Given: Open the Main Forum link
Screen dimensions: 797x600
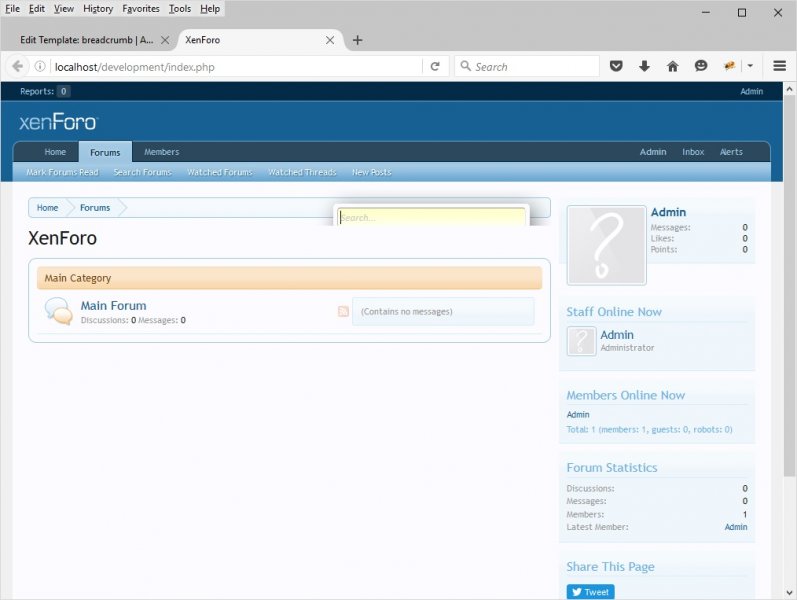Looking at the screenshot, I should point(113,306).
